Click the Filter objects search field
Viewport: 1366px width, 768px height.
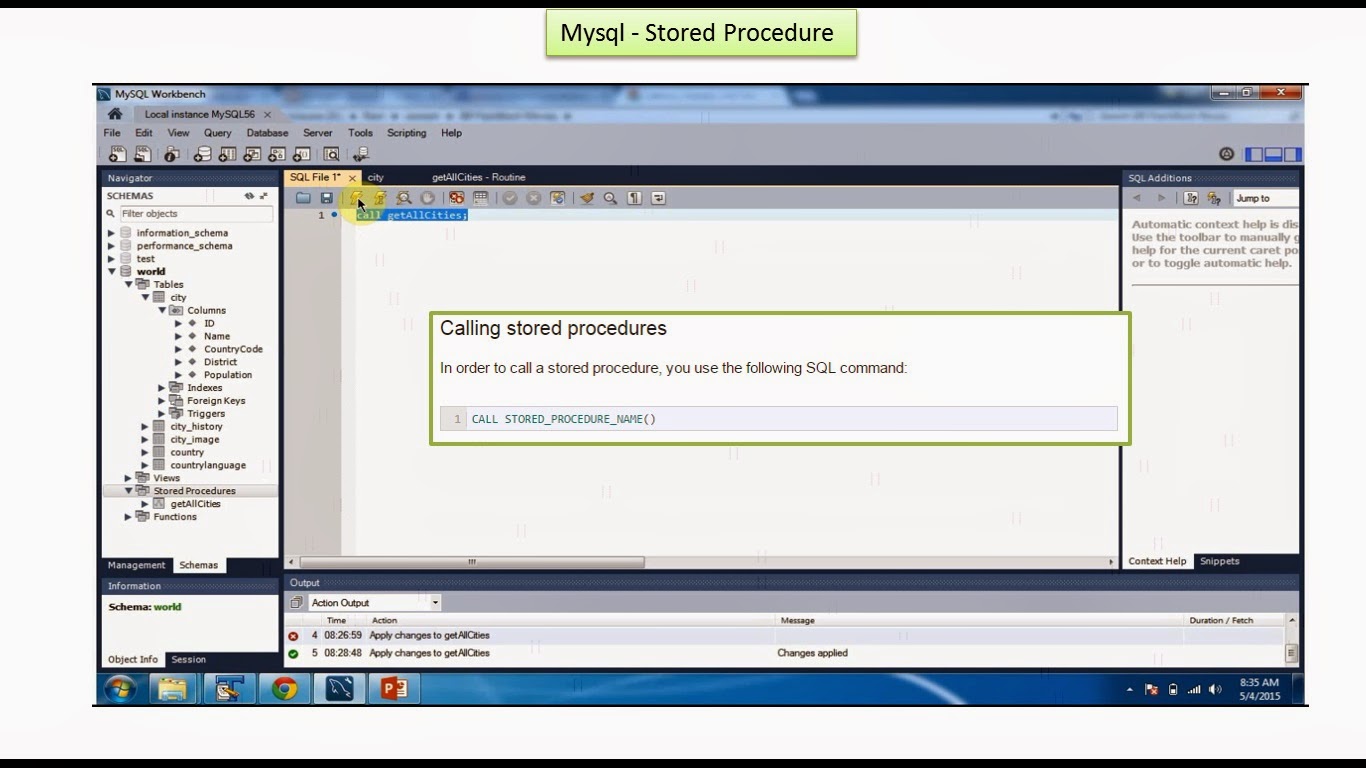tap(196, 214)
